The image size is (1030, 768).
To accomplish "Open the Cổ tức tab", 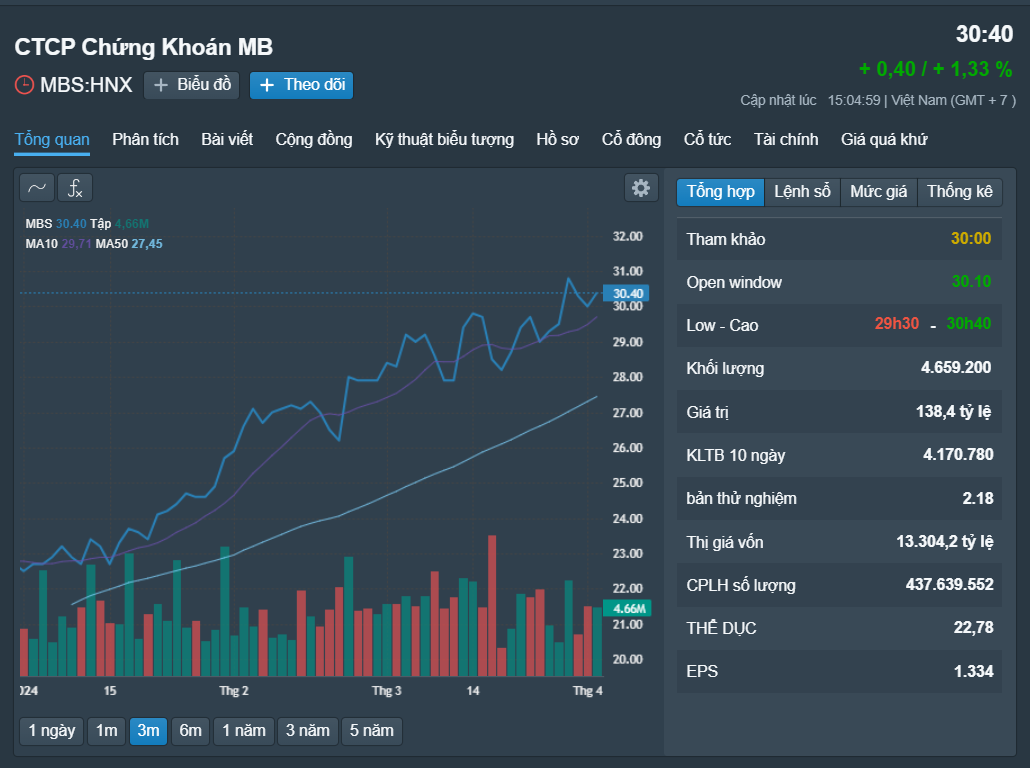I will [707, 139].
